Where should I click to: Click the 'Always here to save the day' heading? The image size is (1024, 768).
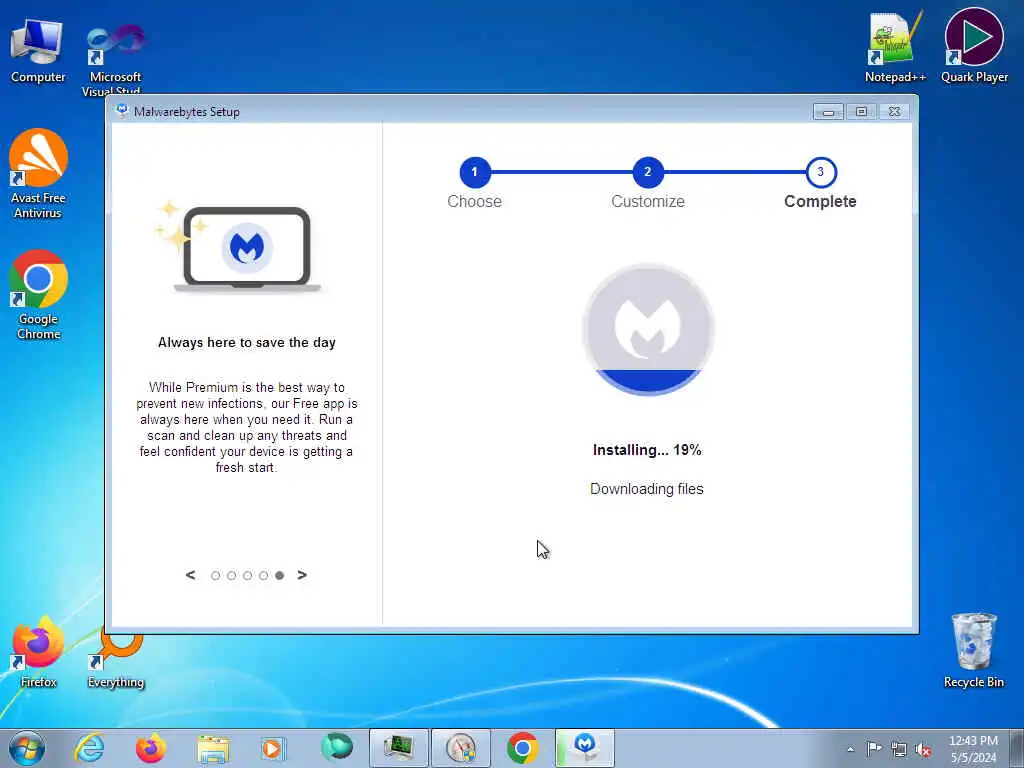(x=247, y=342)
